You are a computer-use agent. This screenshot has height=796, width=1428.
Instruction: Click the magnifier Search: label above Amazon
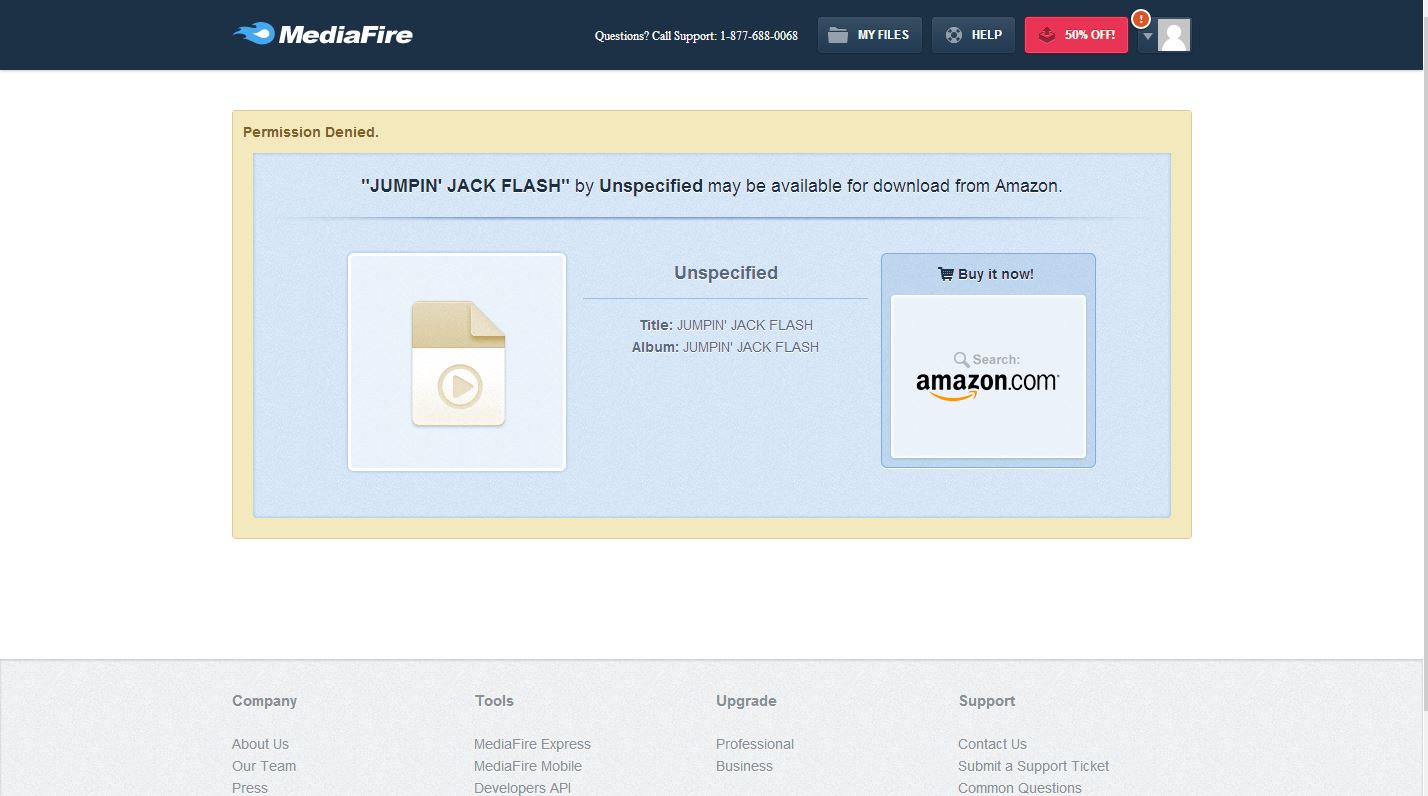[x=986, y=359]
